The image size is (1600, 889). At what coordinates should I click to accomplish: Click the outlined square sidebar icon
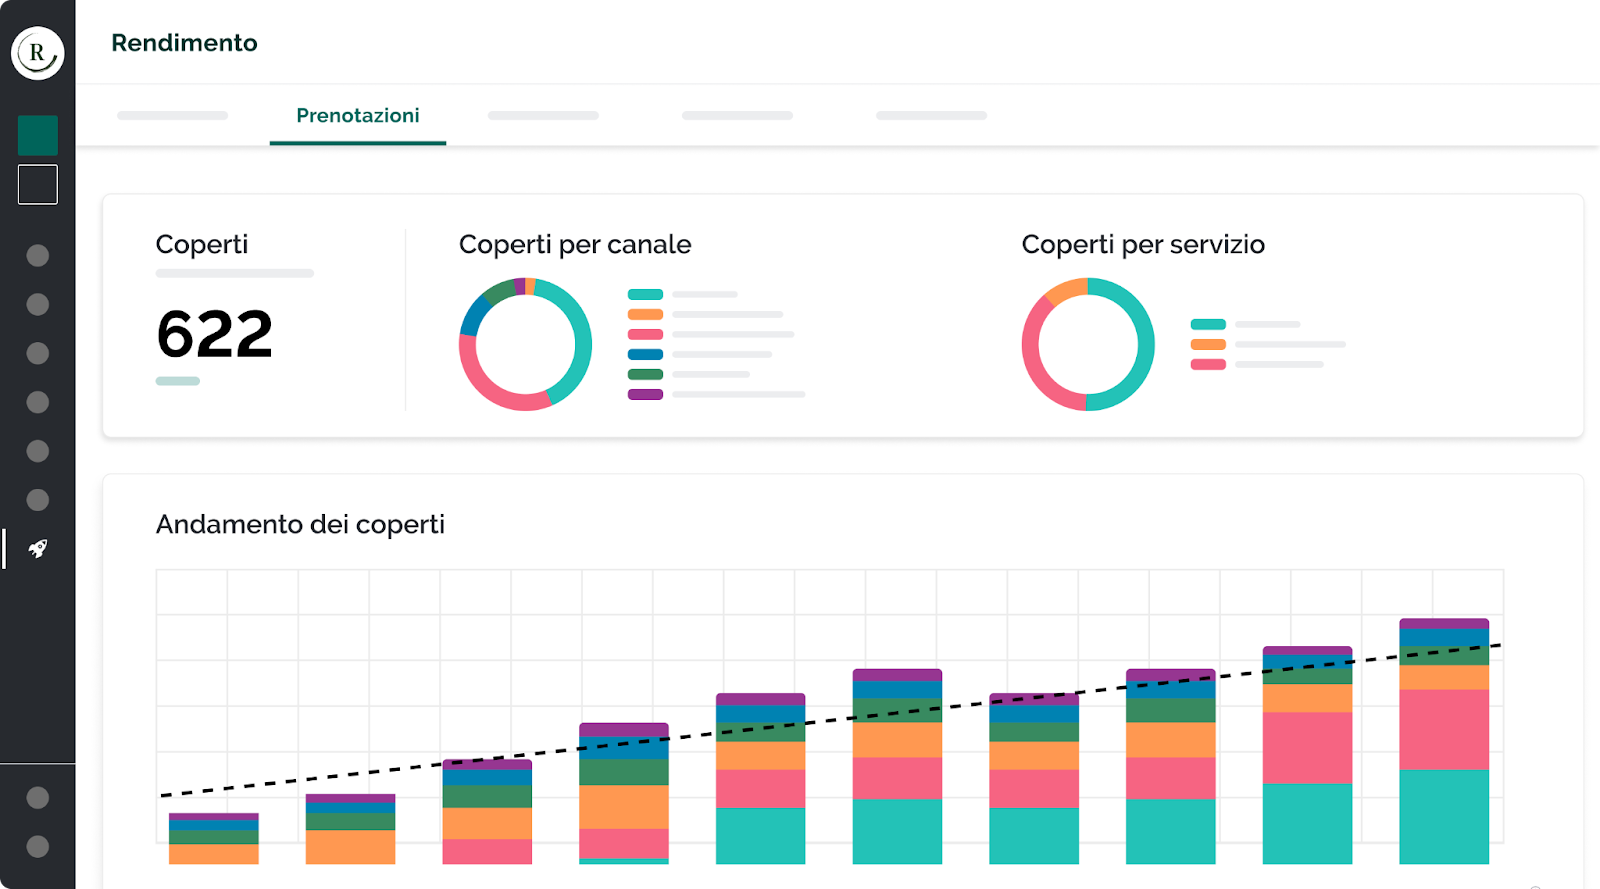click(38, 185)
